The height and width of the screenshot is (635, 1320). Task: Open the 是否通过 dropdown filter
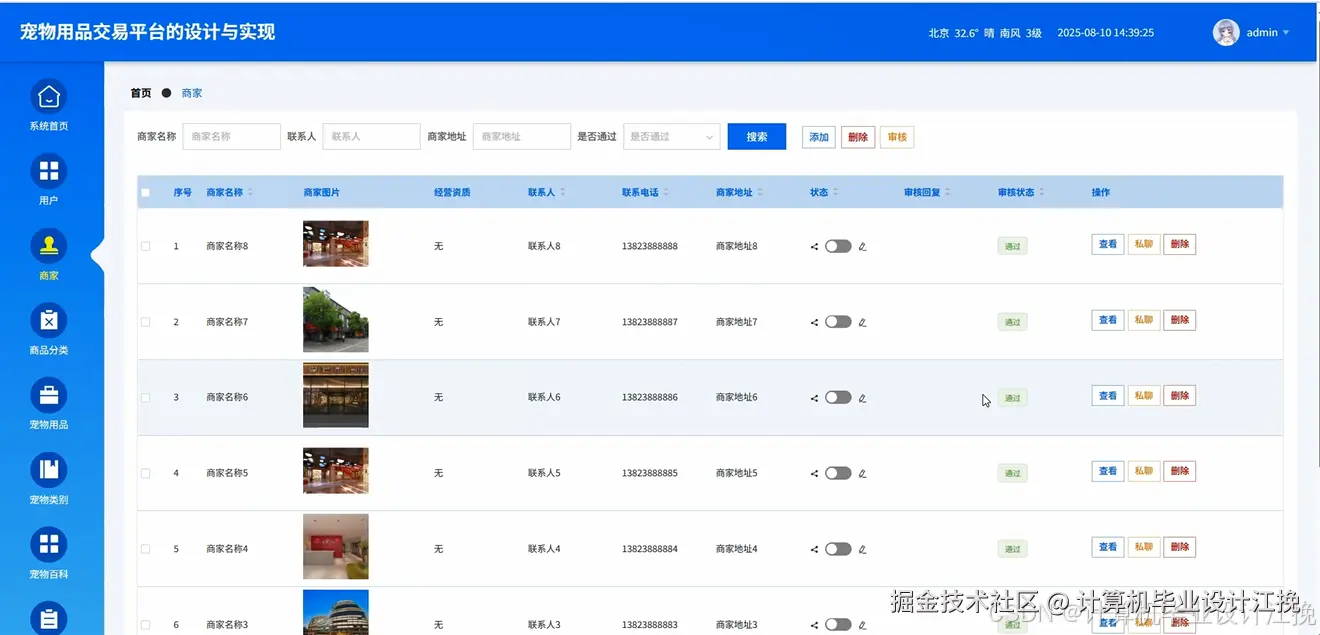[x=671, y=136]
